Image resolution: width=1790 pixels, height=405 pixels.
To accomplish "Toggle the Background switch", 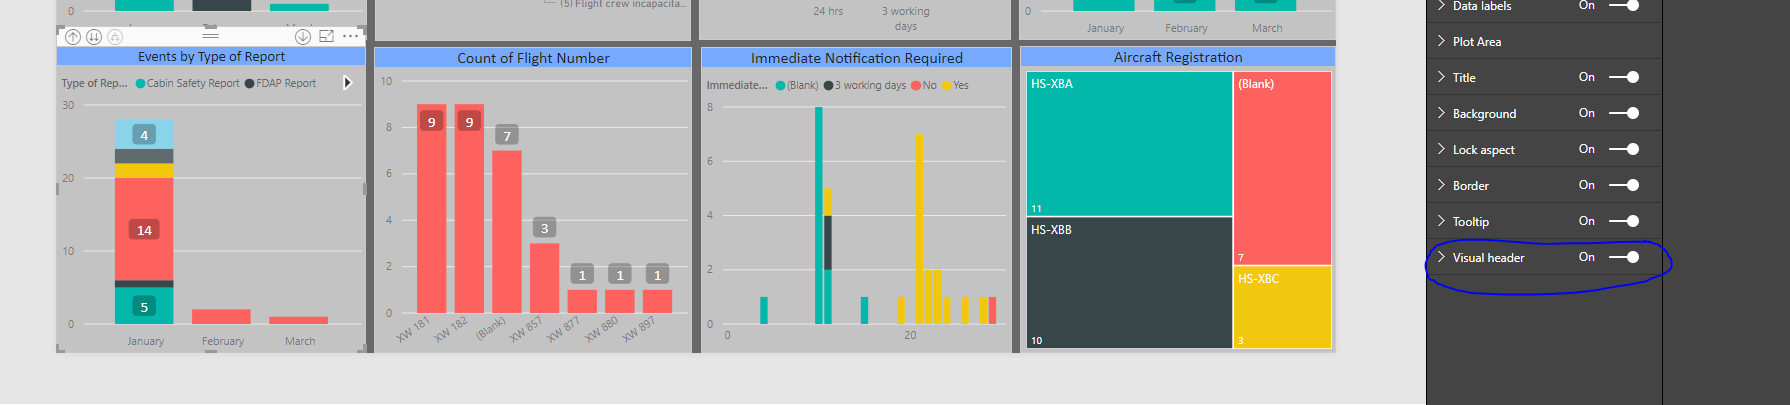I will (1624, 113).
